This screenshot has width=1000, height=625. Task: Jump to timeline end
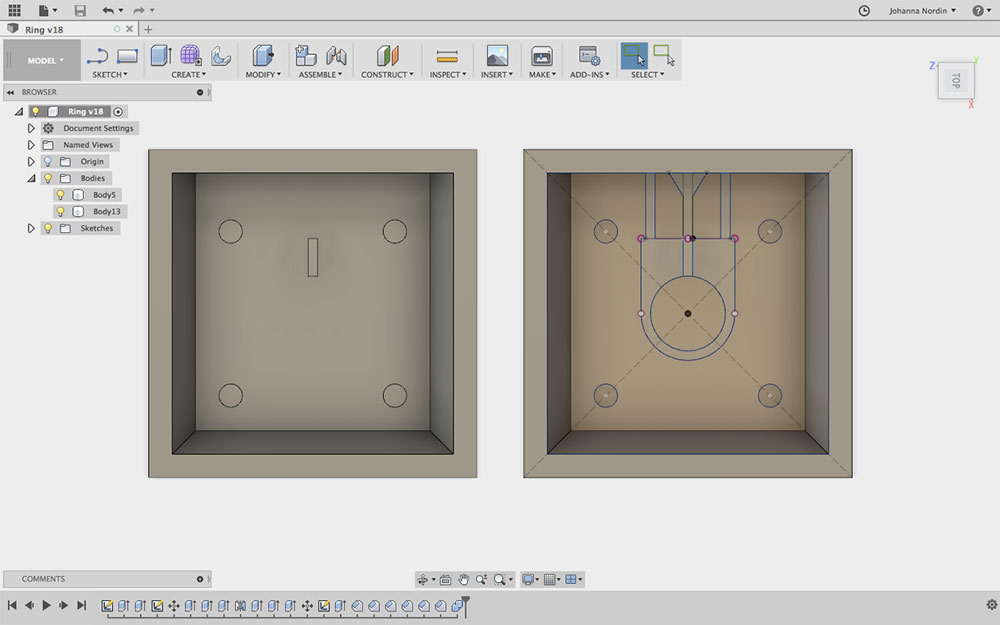click(81, 605)
